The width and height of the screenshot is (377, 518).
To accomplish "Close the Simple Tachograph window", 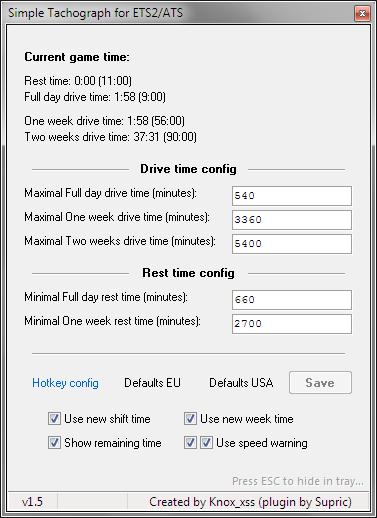I will coord(362,13).
